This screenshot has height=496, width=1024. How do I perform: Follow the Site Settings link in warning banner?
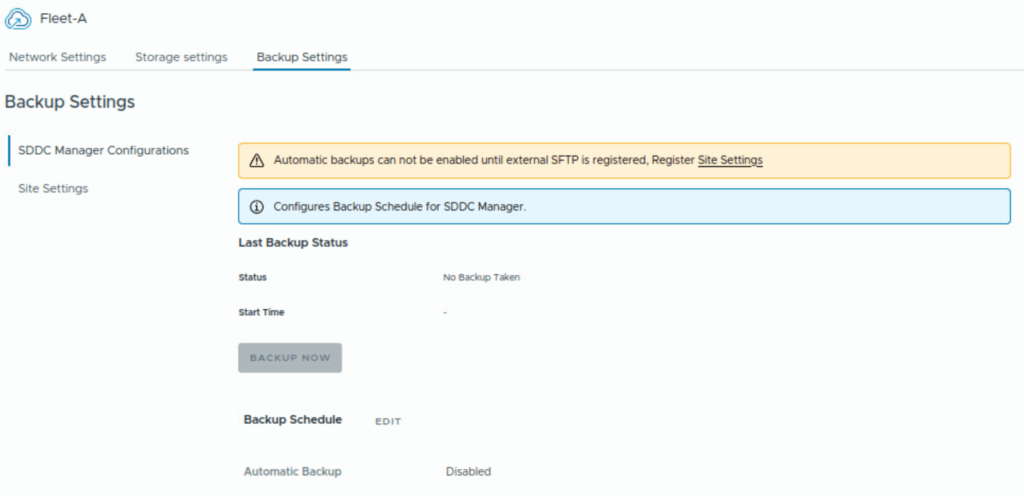pyautogui.click(x=730, y=160)
